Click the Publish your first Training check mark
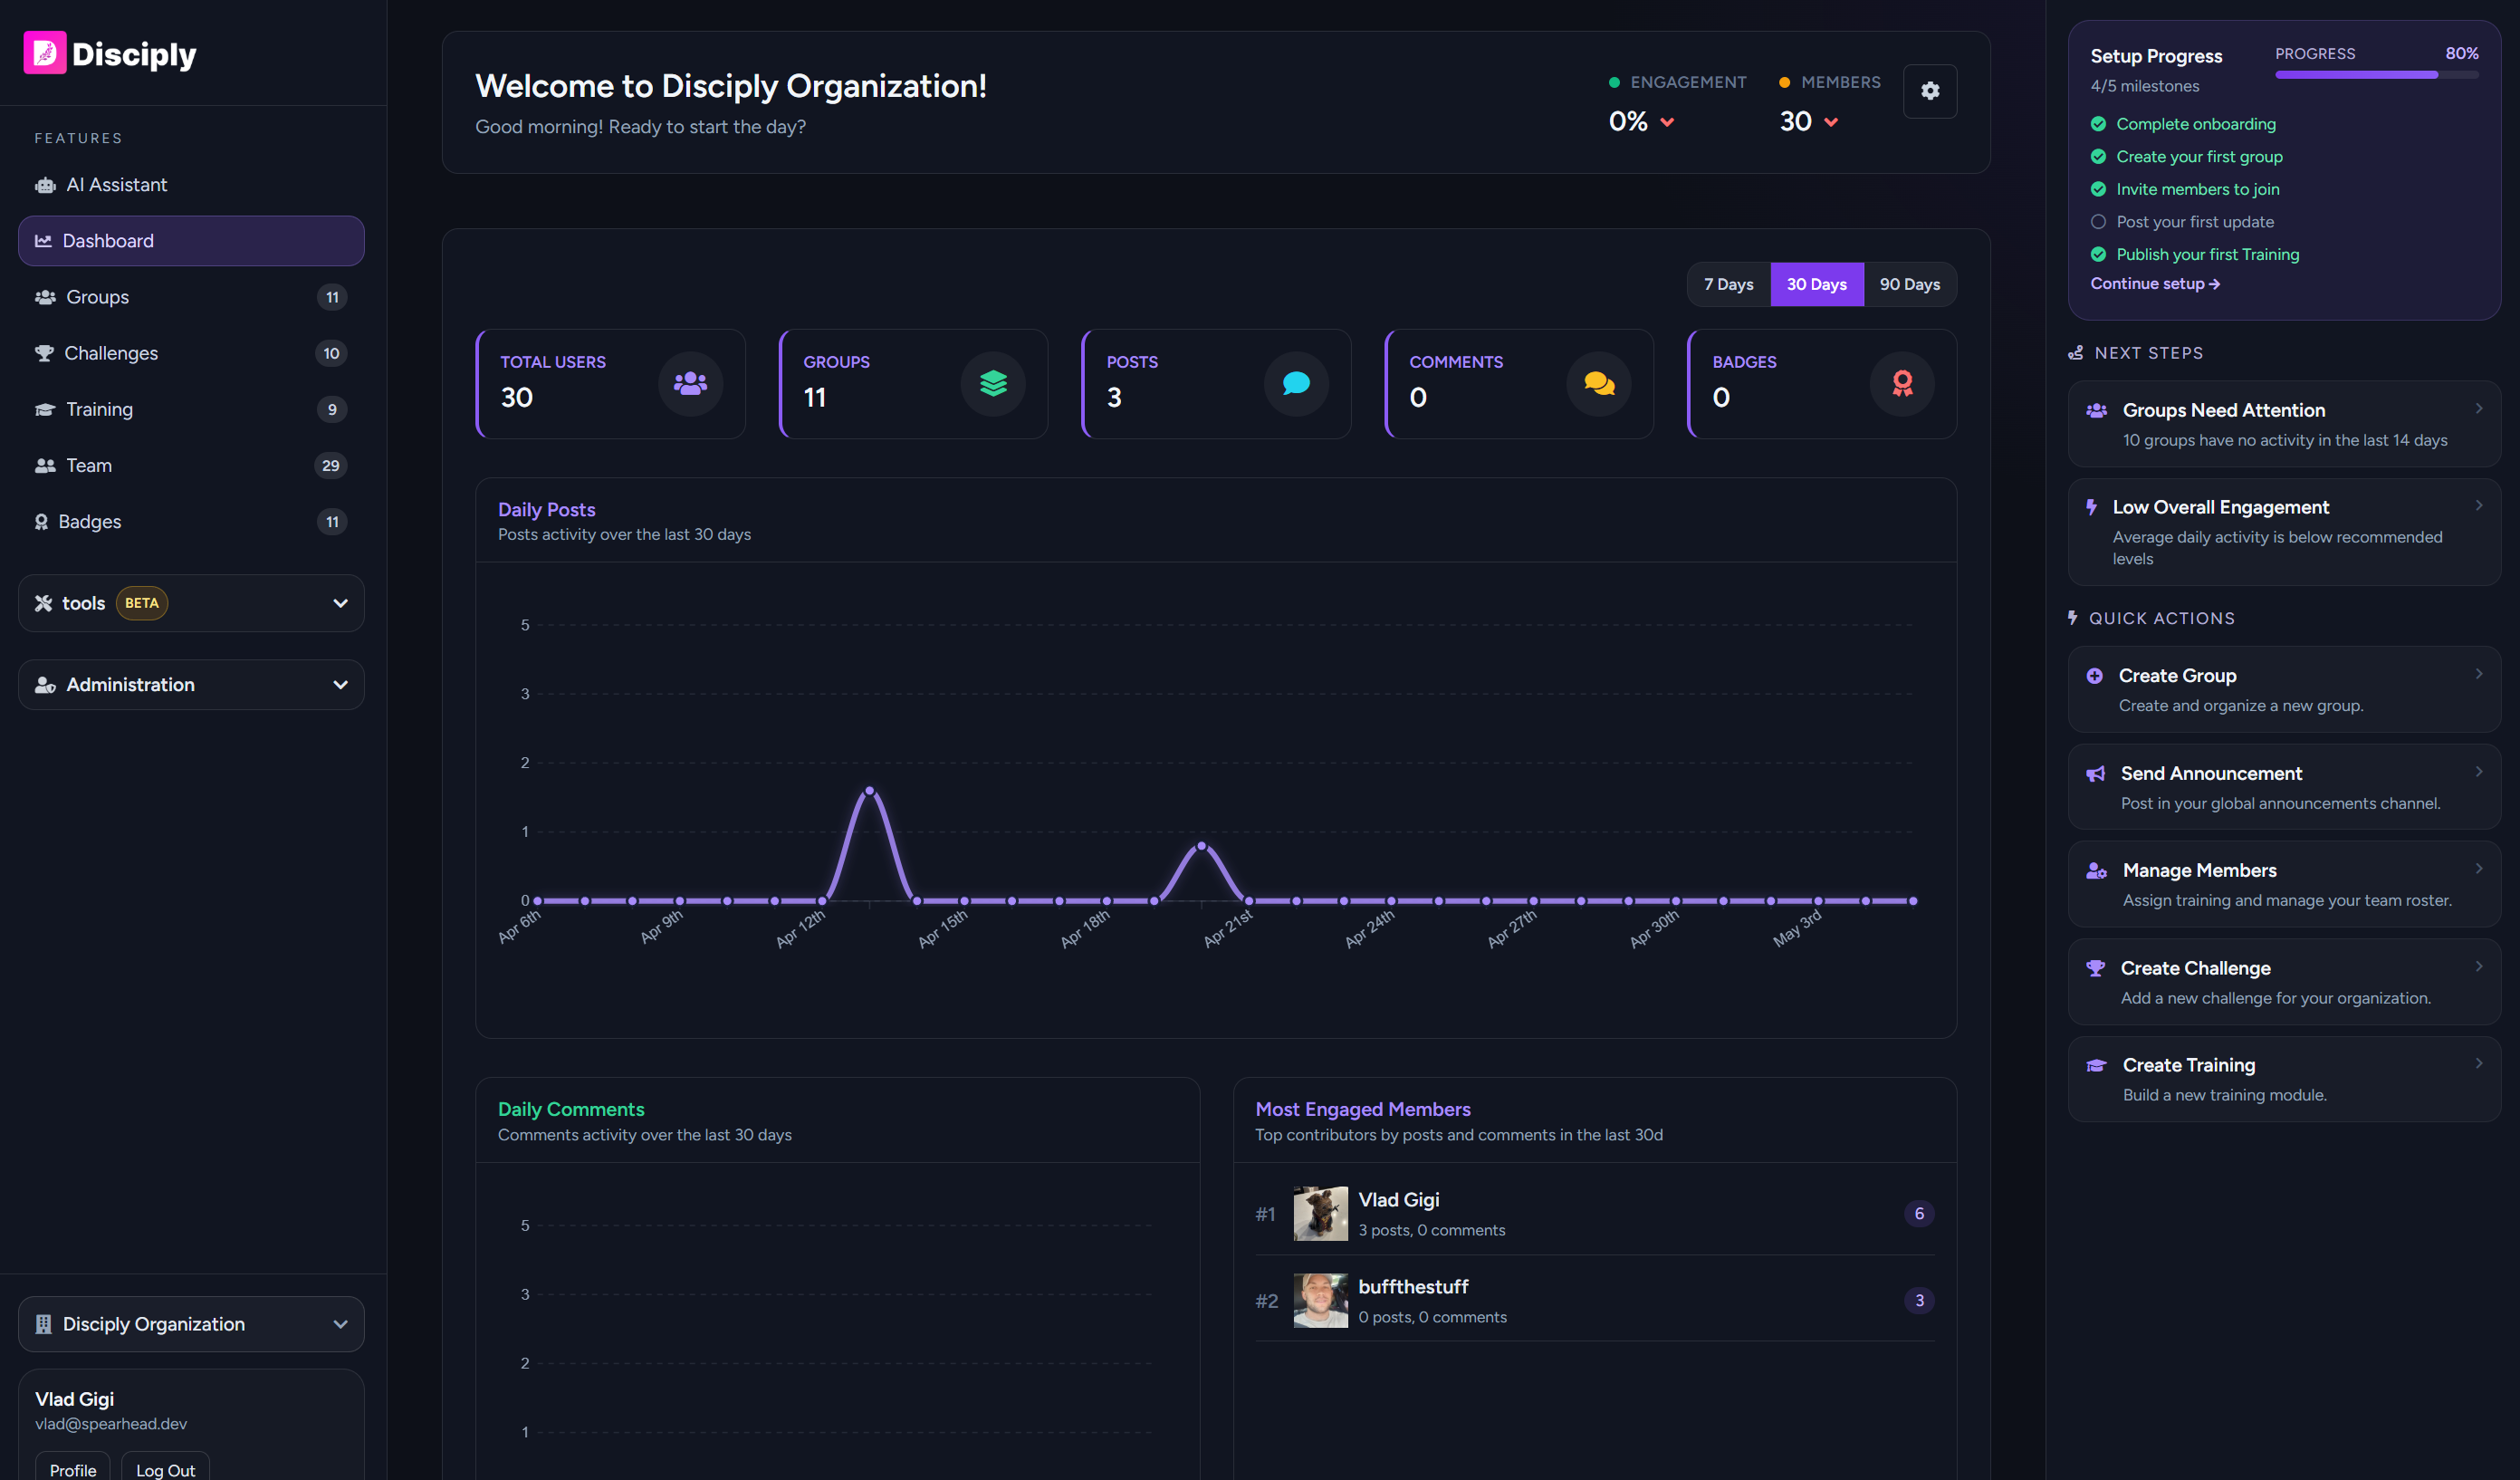Image resolution: width=2520 pixels, height=1480 pixels. (x=2098, y=254)
